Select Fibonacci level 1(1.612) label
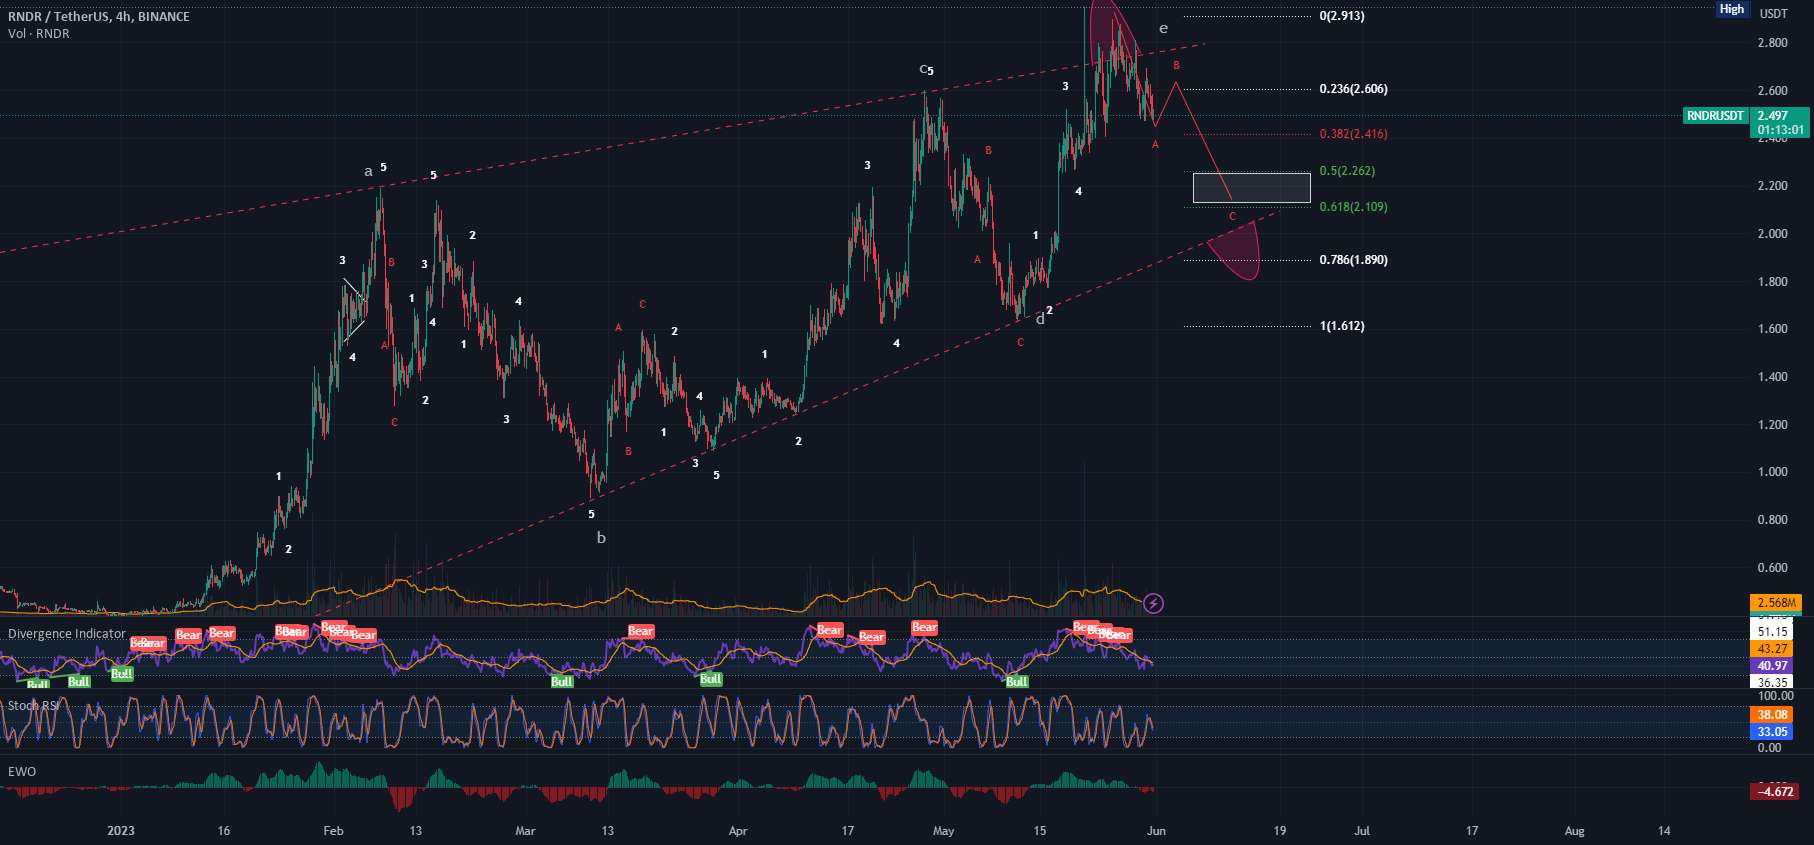1814x845 pixels. tap(1342, 326)
